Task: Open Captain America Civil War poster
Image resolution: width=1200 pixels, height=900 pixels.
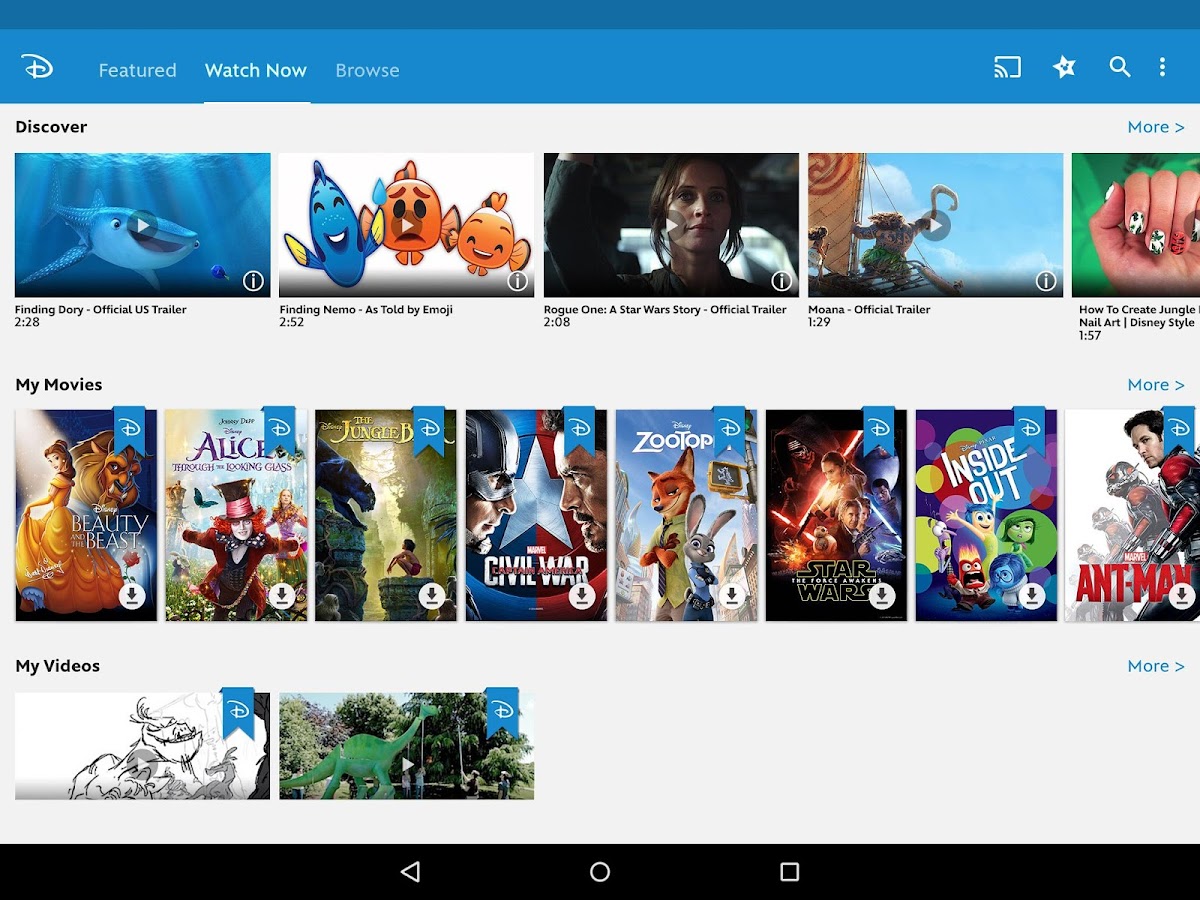Action: pyautogui.click(x=536, y=515)
